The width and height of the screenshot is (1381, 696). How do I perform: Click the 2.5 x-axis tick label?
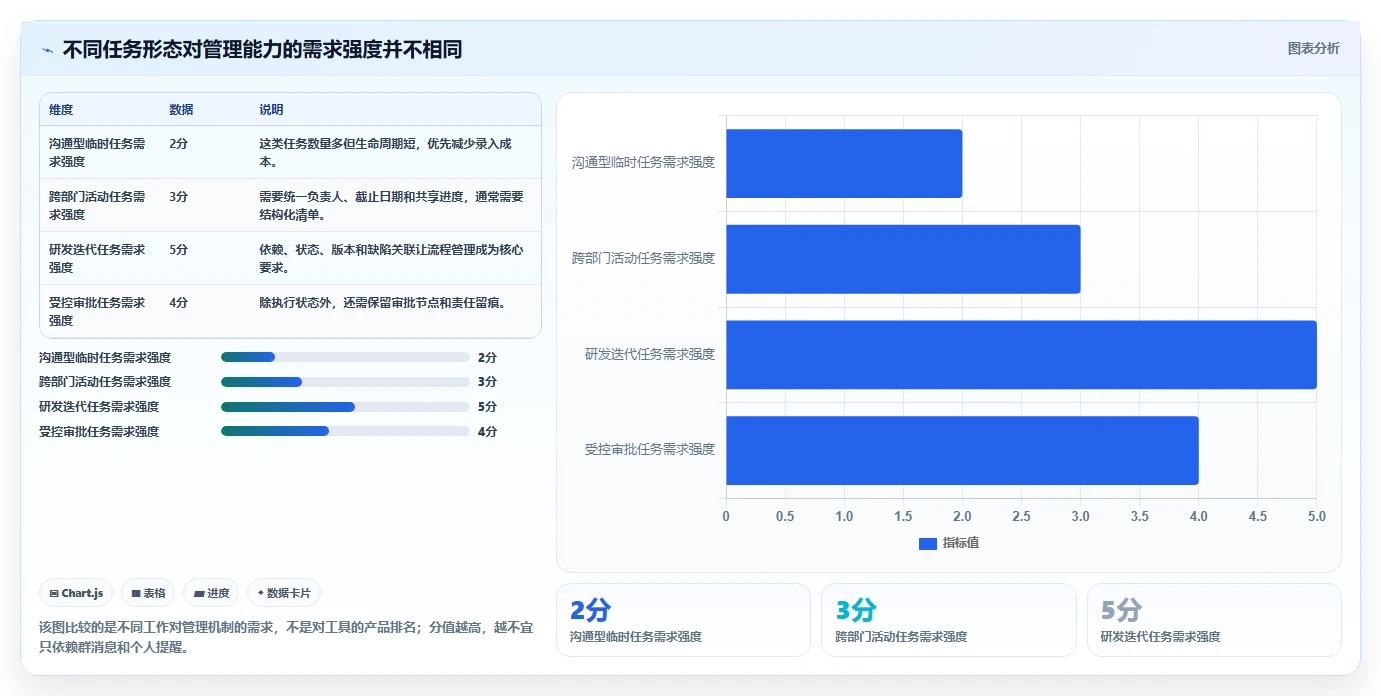coord(1021,517)
